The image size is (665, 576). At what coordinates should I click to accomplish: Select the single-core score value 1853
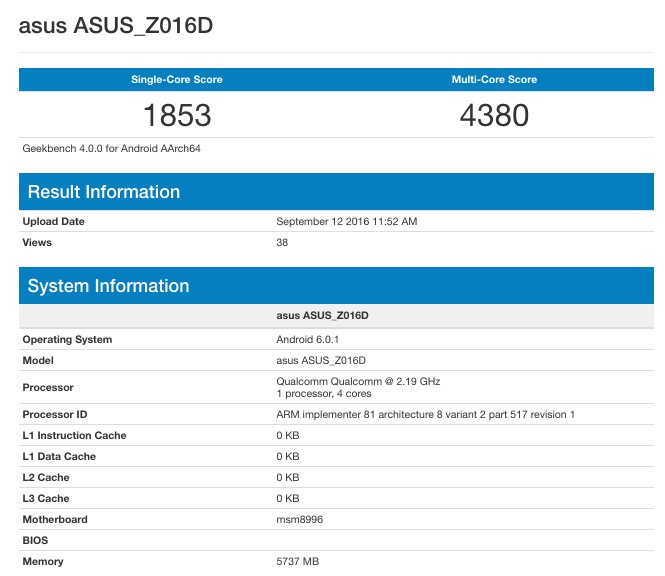click(x=177, y=116)
